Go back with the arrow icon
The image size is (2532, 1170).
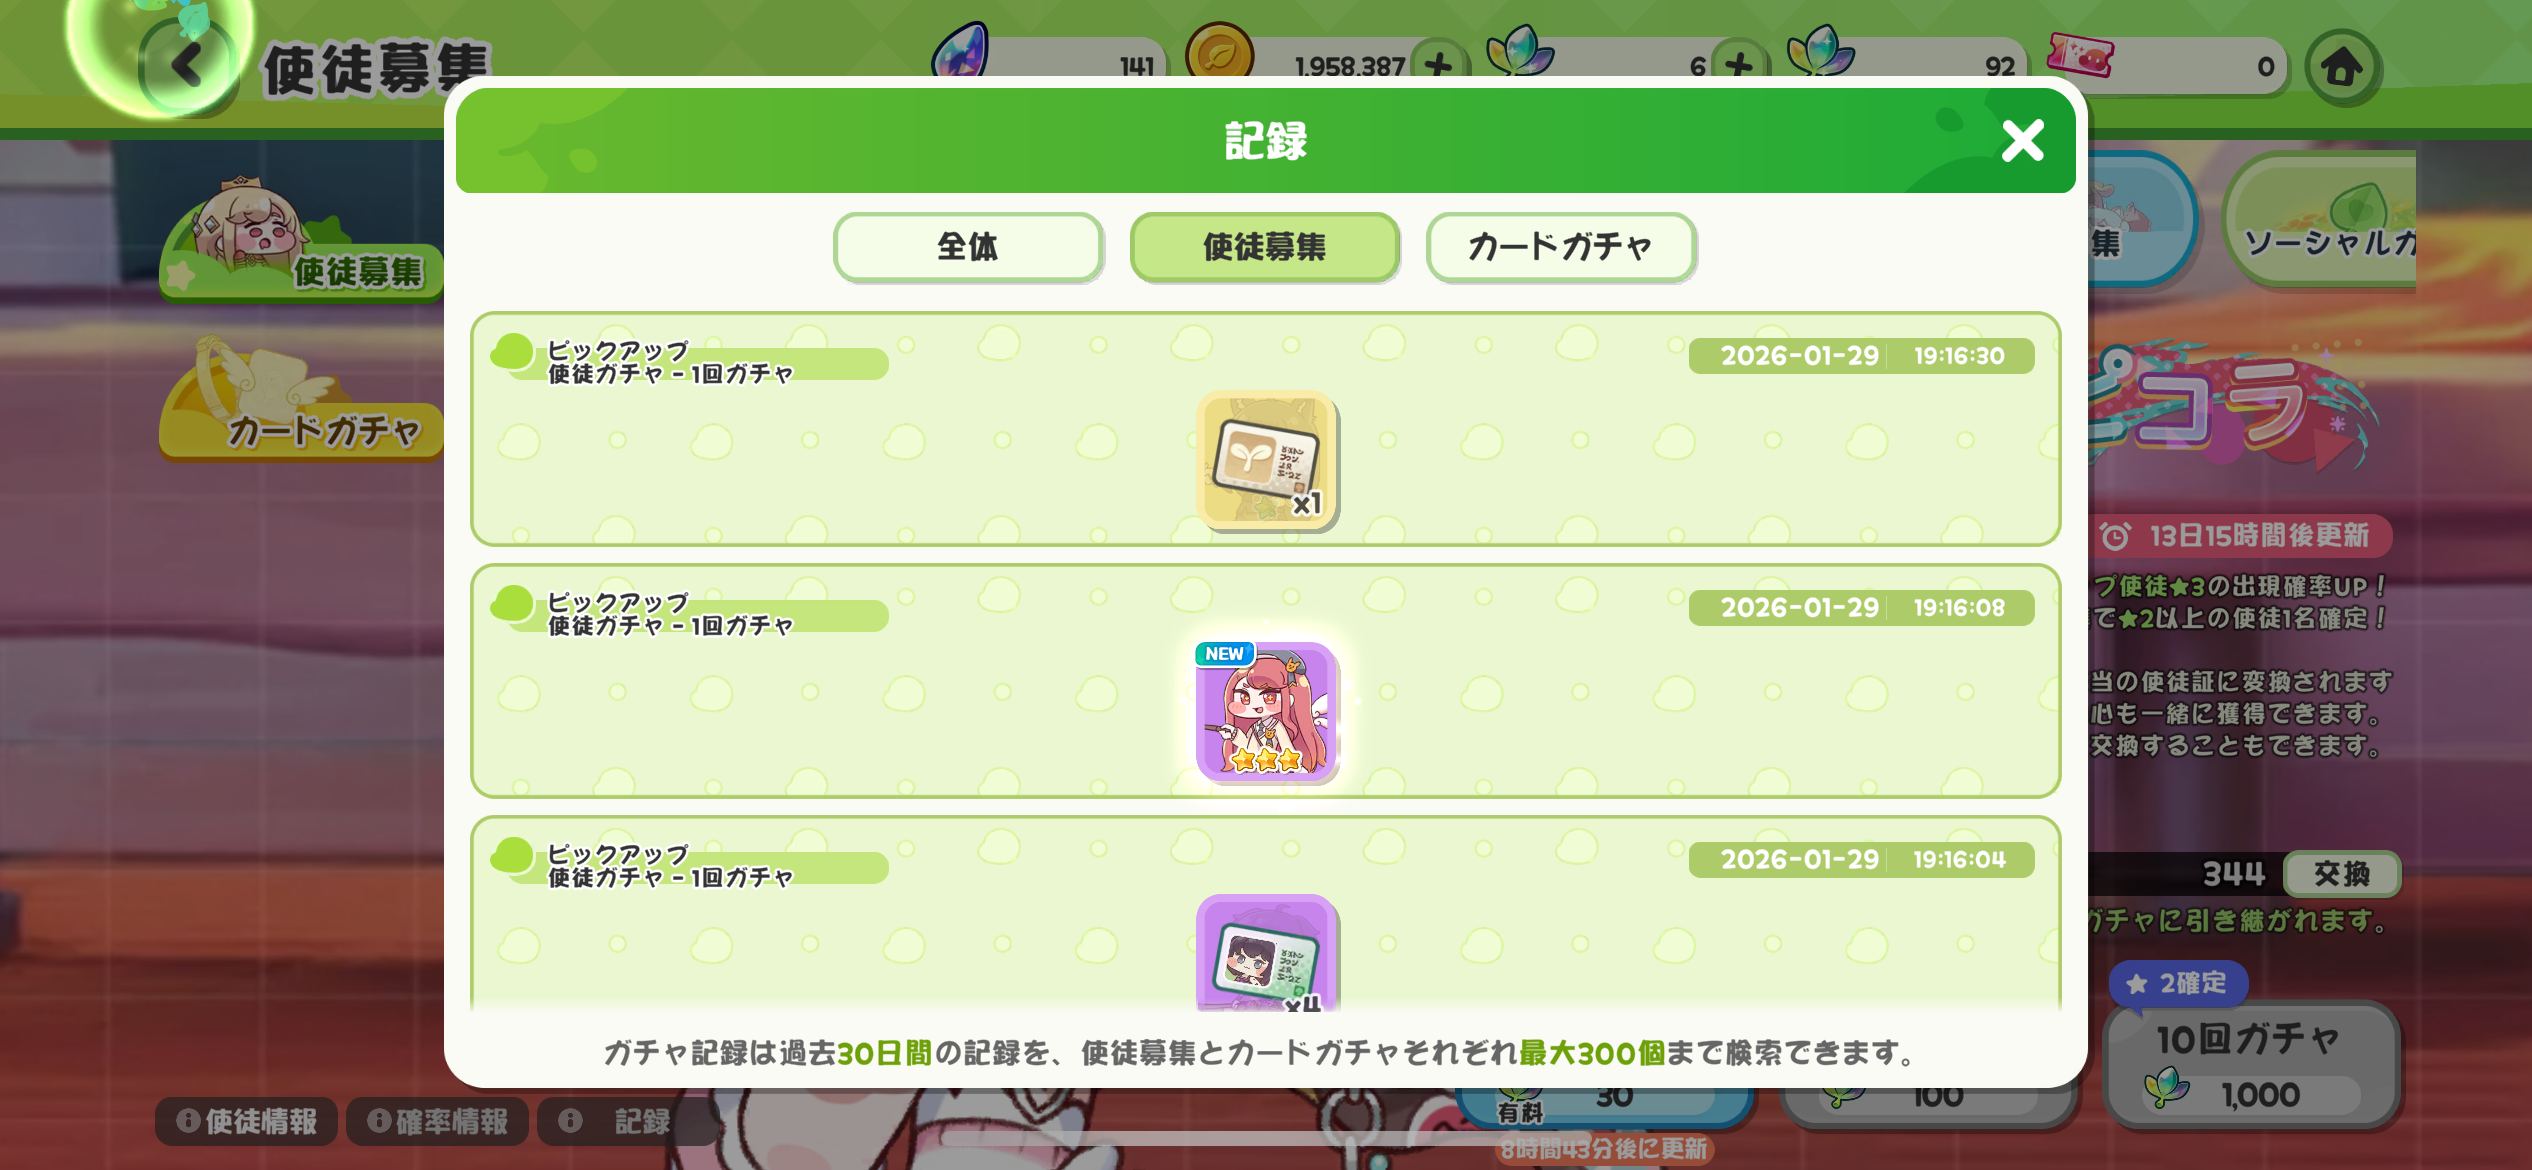pyautogui.click(x=187, y=66)
